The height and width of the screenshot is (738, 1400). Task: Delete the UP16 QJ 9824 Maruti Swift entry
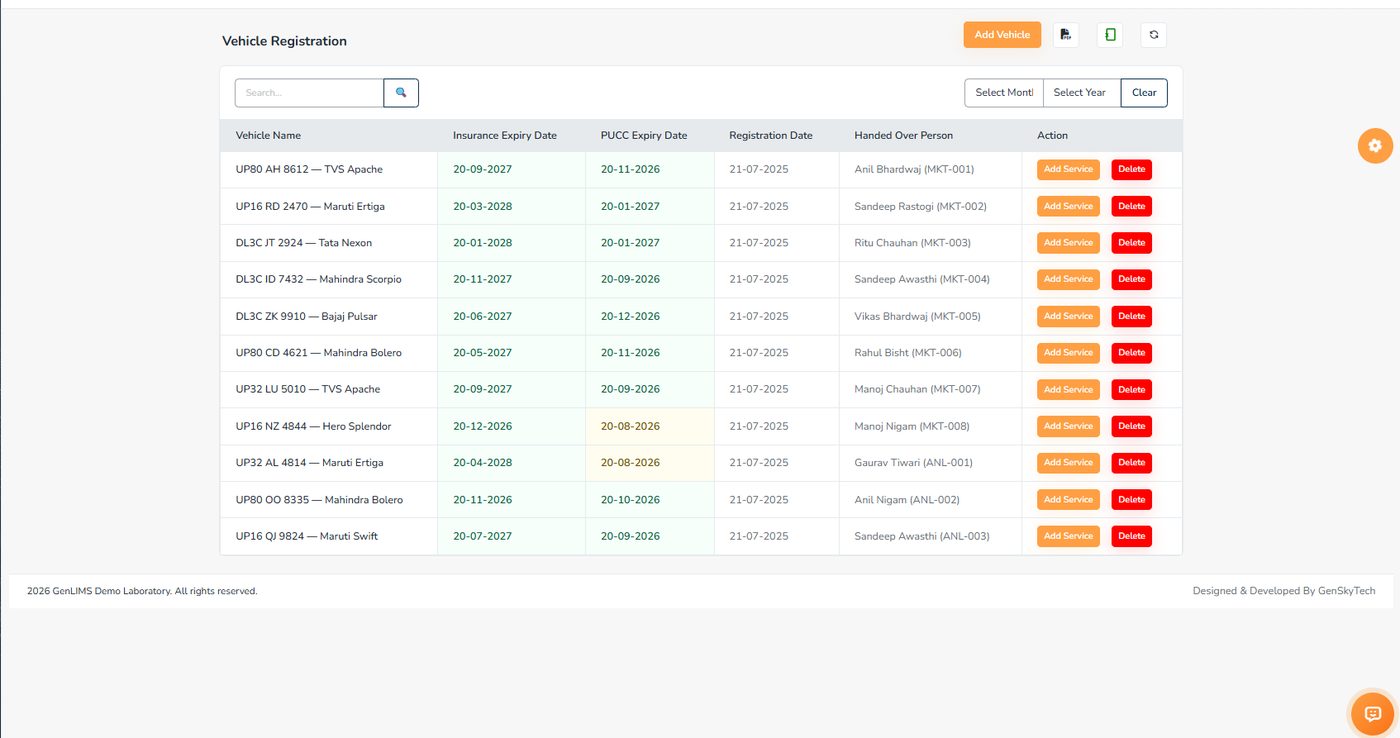pos(1132,536)
